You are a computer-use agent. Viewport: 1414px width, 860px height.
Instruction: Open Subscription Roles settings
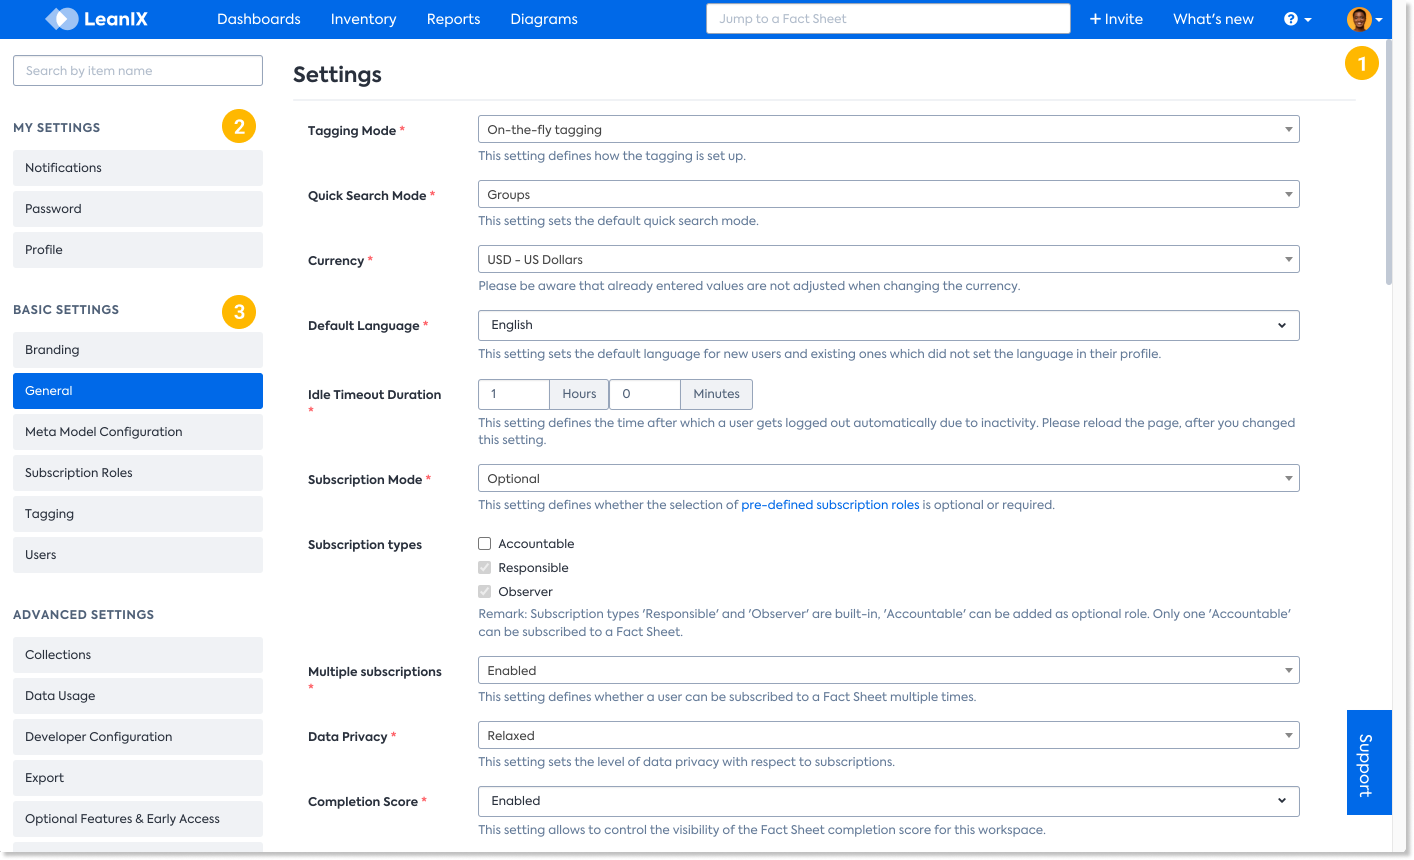tap(138, 473)
